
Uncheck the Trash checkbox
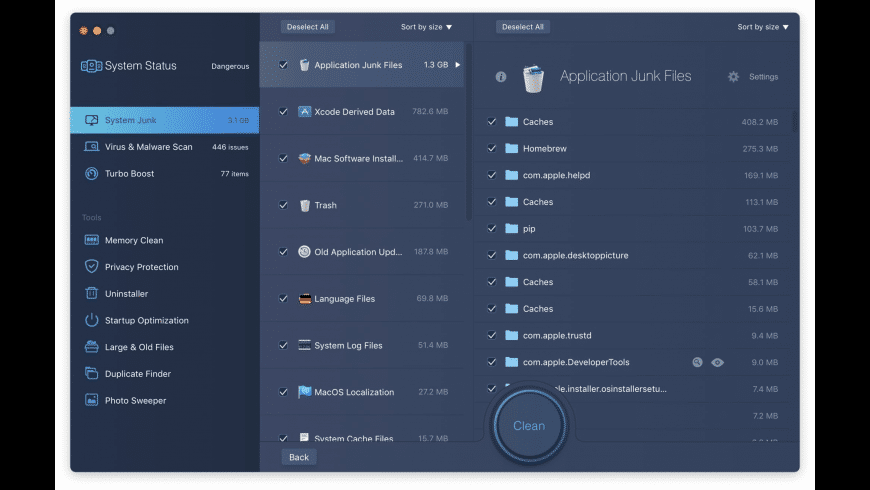tap(283, 205)
